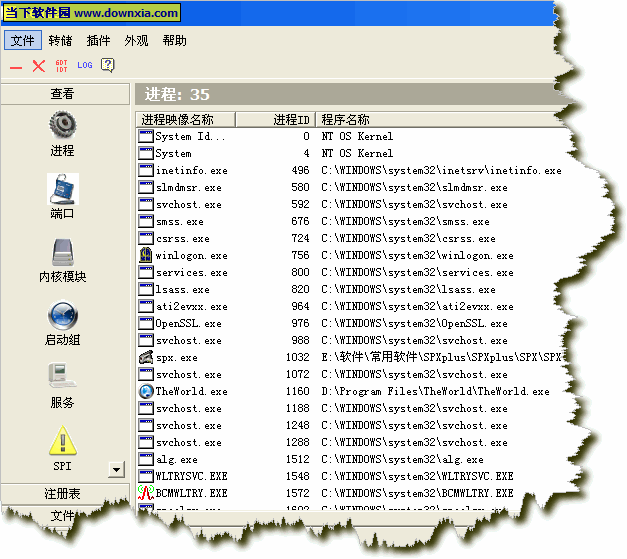Open the 插件 menu
This screenshot has height=559, width=627.
pyautogui.click(x=98, y=40)
